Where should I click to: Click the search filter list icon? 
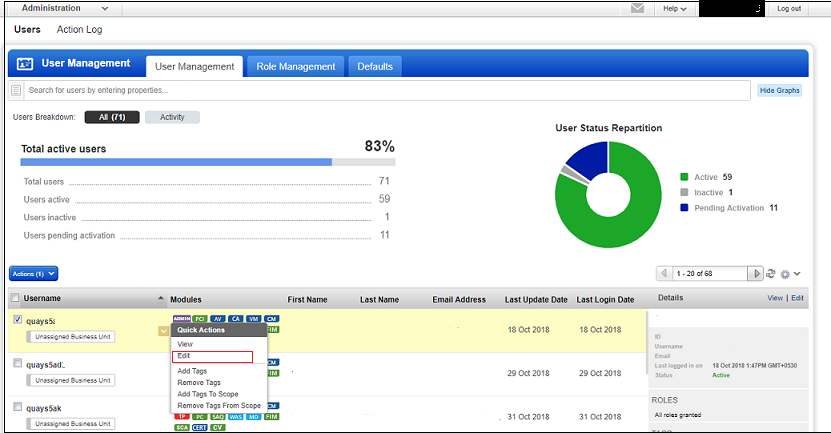coord(16,90)
